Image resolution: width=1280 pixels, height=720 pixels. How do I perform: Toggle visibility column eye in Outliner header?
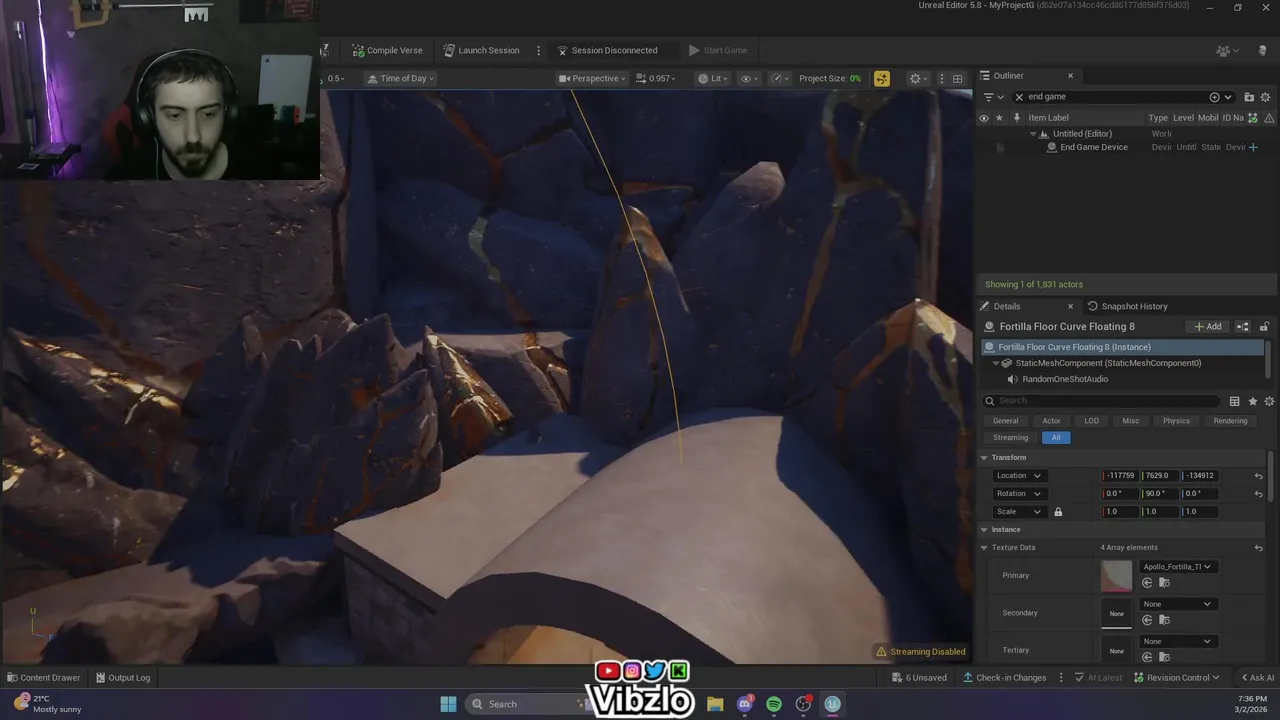point(983,118)
